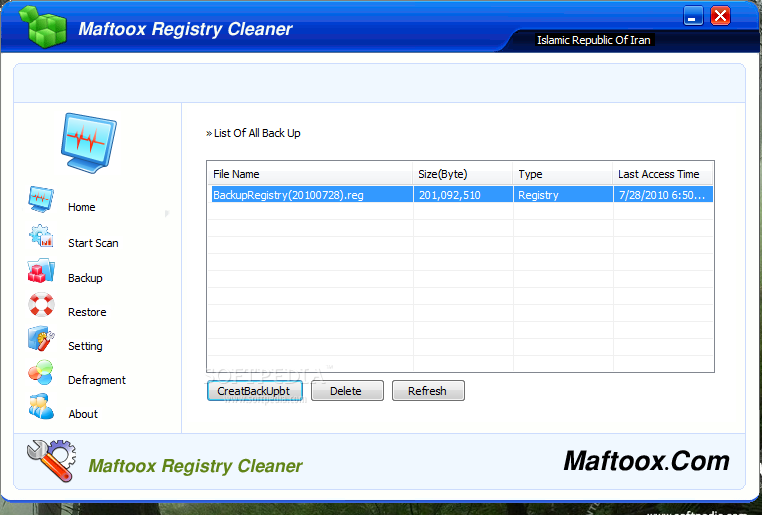Click the Defragment colored spheres icon

pos(41,373)
